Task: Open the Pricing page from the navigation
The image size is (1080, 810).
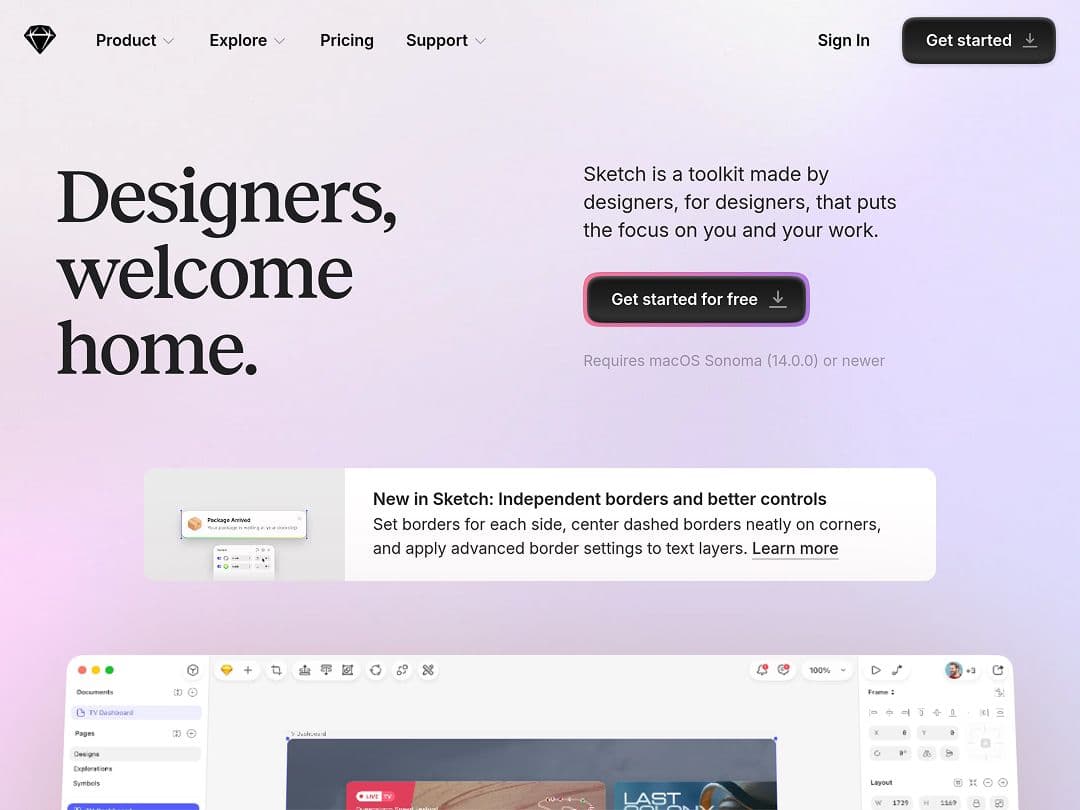Action: coord(346,41)
